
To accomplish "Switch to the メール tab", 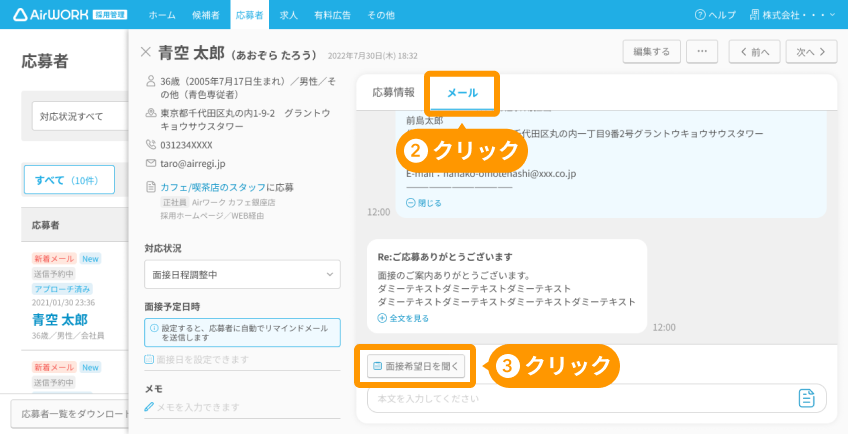I will point(462,93).
